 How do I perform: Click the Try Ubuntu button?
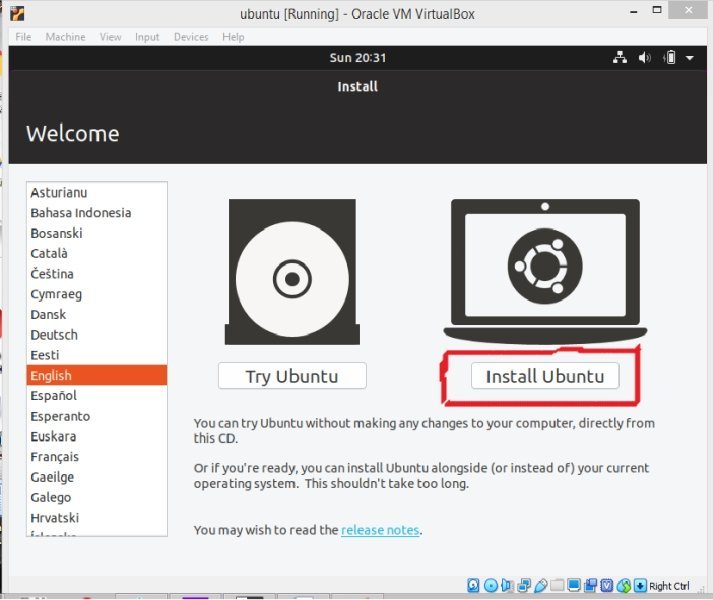[292, 376]
